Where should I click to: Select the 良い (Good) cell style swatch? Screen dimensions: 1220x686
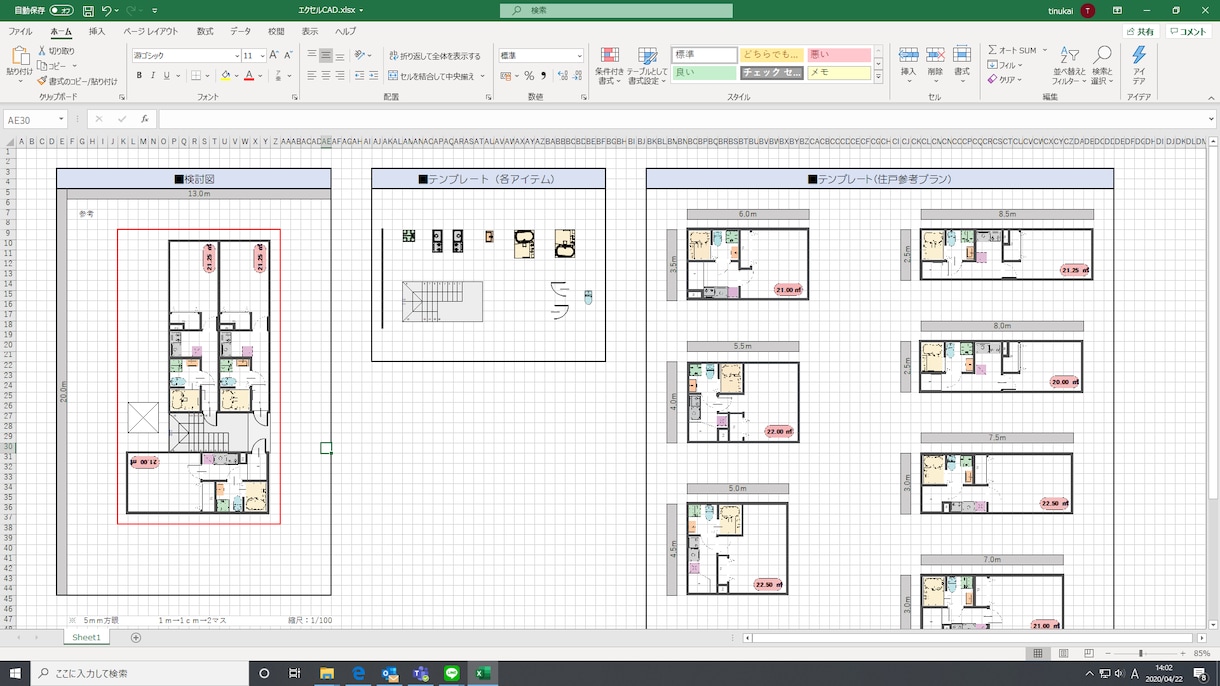(704, 73)
